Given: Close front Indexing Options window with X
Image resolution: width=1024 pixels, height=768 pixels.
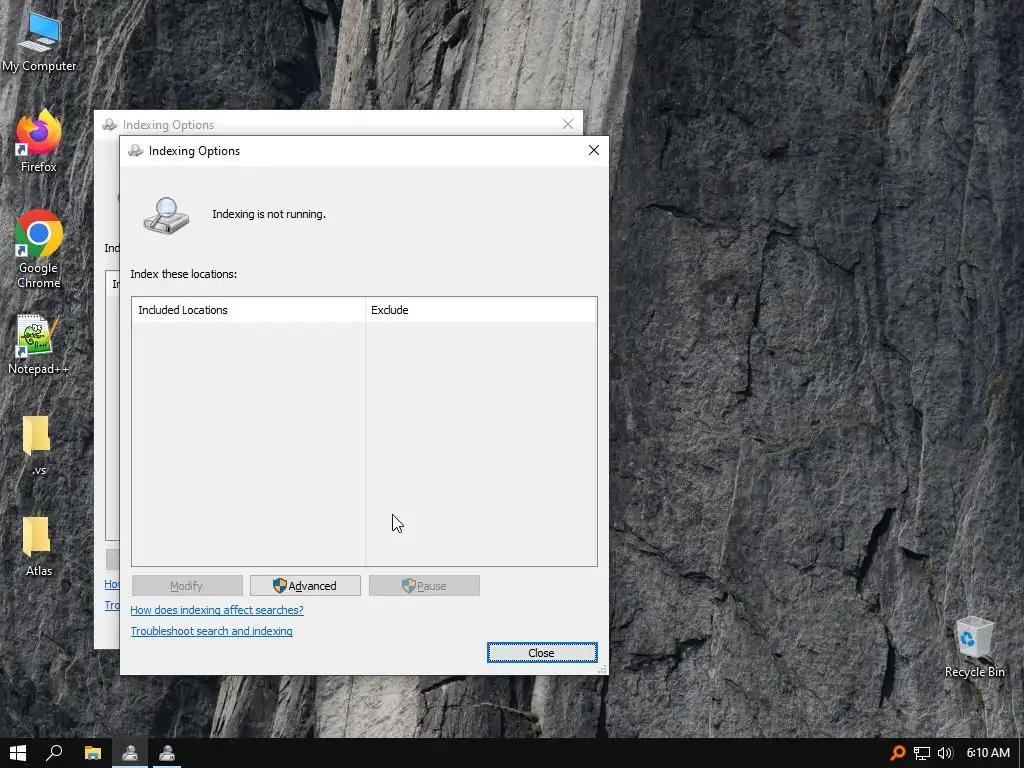Looking at the screenshot, I should click(x=594, y=150).
